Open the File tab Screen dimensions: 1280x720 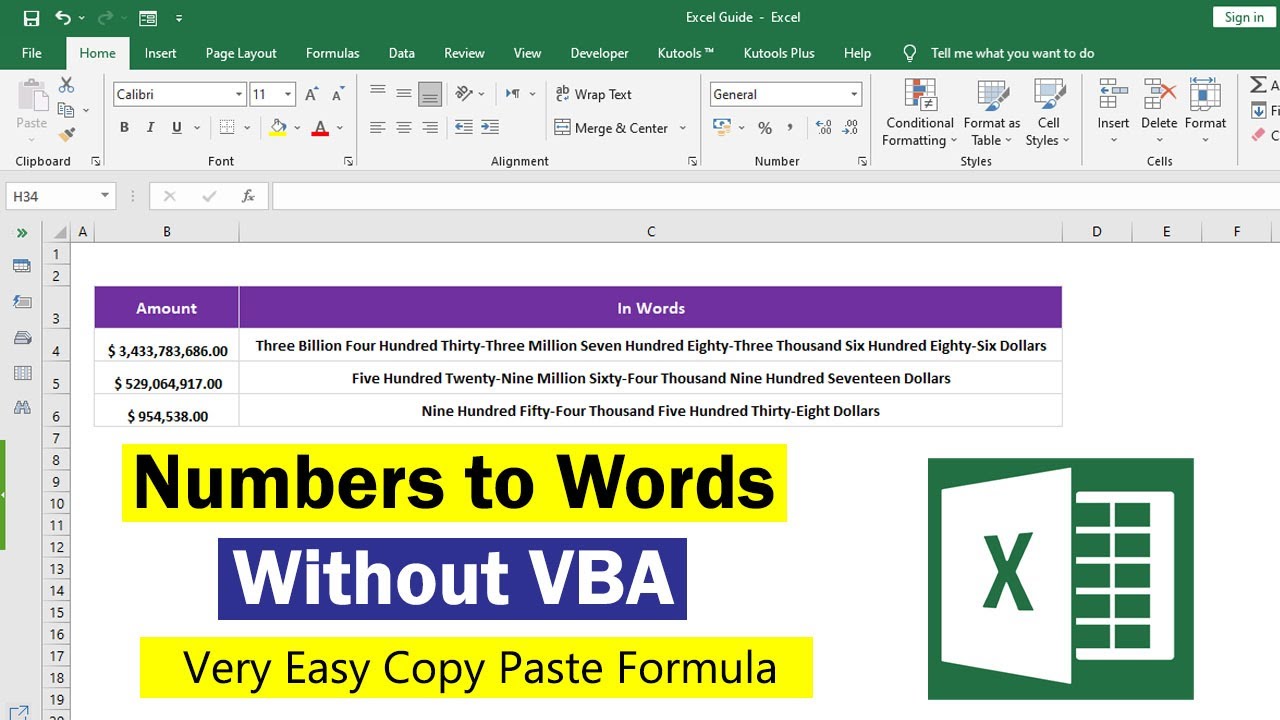[x=32, y=53]
